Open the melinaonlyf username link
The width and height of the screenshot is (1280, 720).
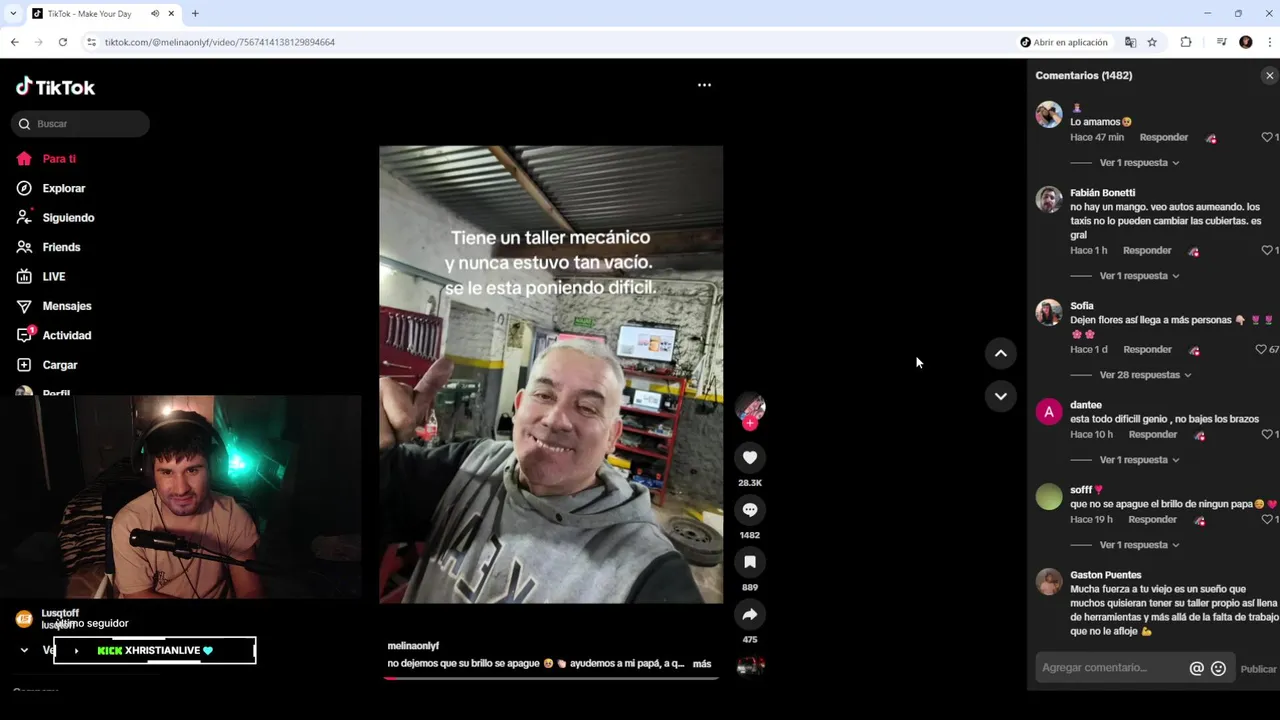413,646
